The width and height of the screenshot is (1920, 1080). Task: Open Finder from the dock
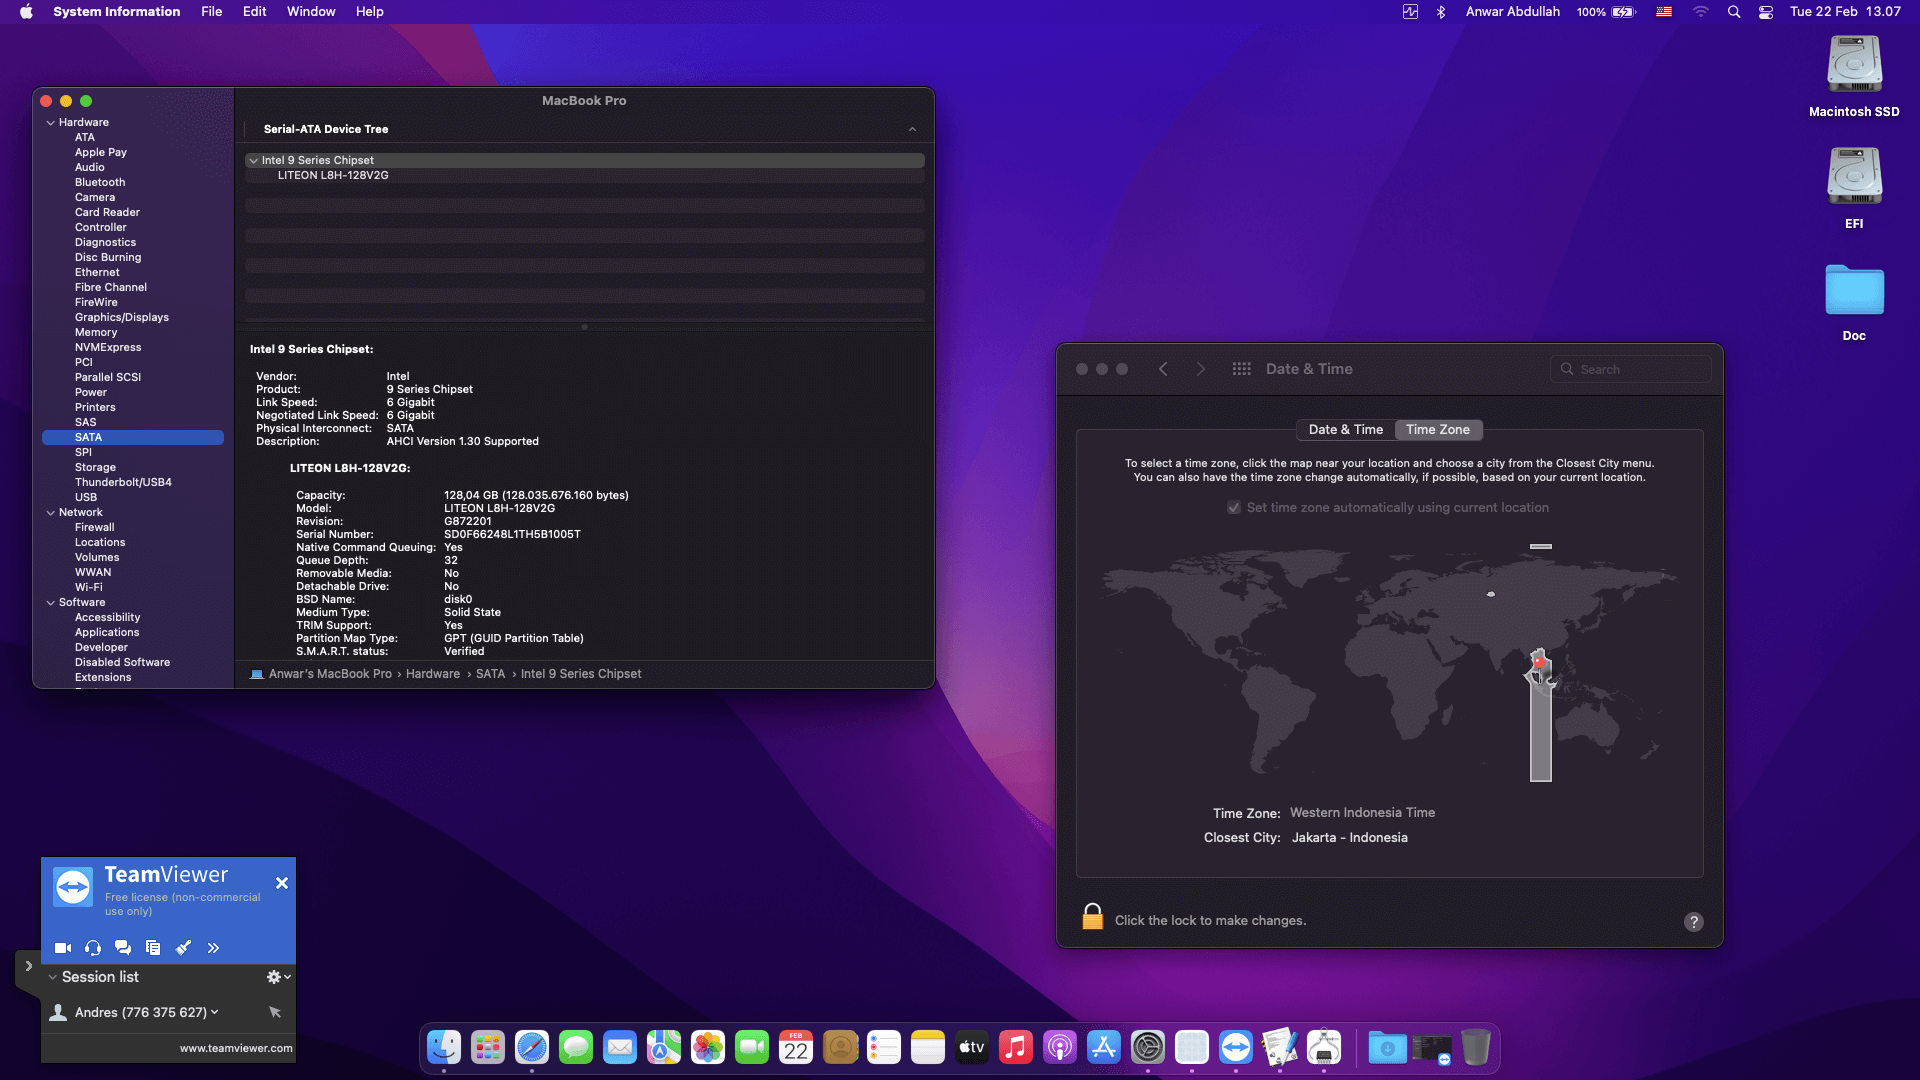tap(444, 1048)
